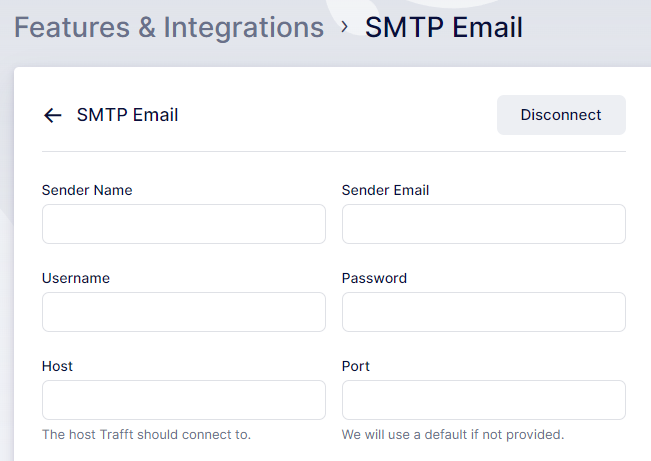The image size is (651, 461).
Task: Click the Username field label
Action: tap(76, 278)
